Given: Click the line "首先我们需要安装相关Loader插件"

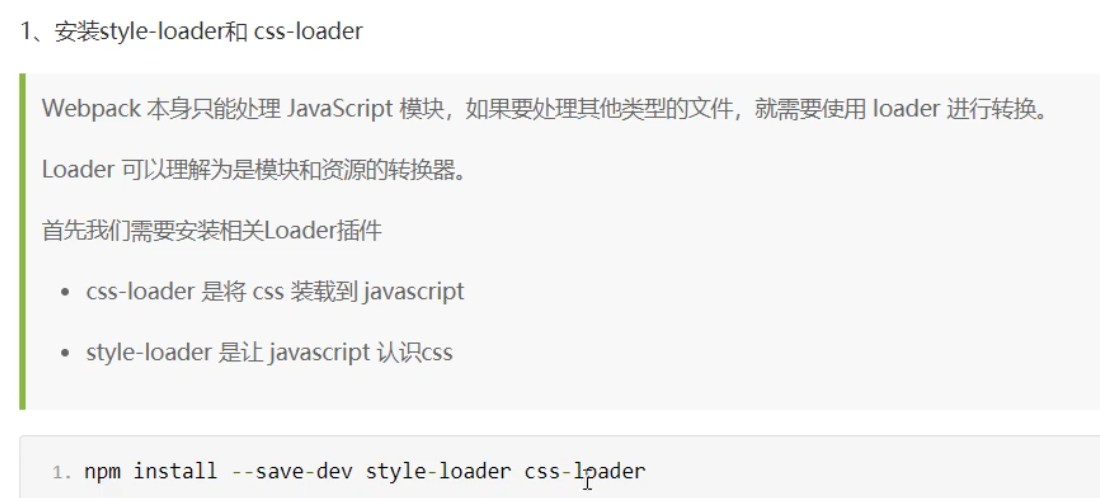Looking at the screenshot, I should [x=212, y=231].
